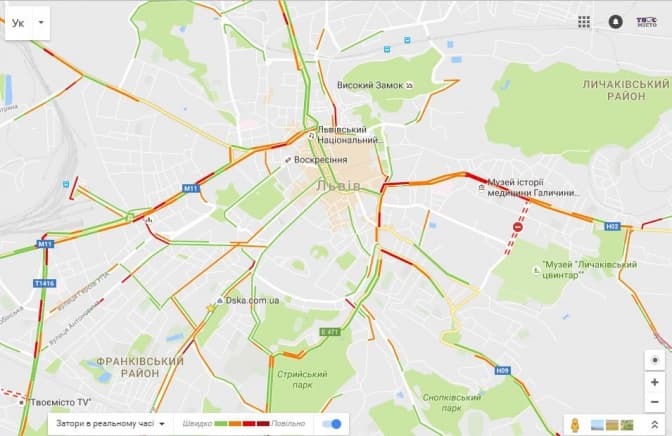Center map on my location
The height and width of the screenshot is (436, 672).
[x=654, y=361]
